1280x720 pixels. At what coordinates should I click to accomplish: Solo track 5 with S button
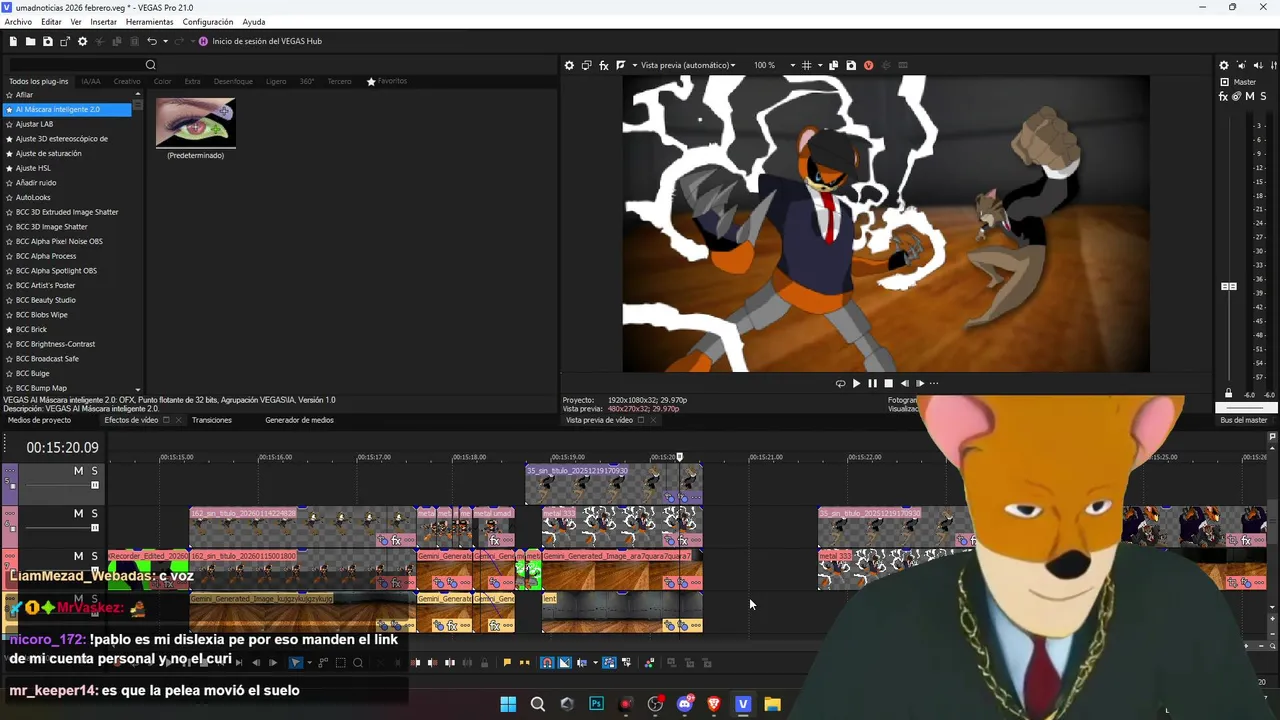tap(95, 471)
